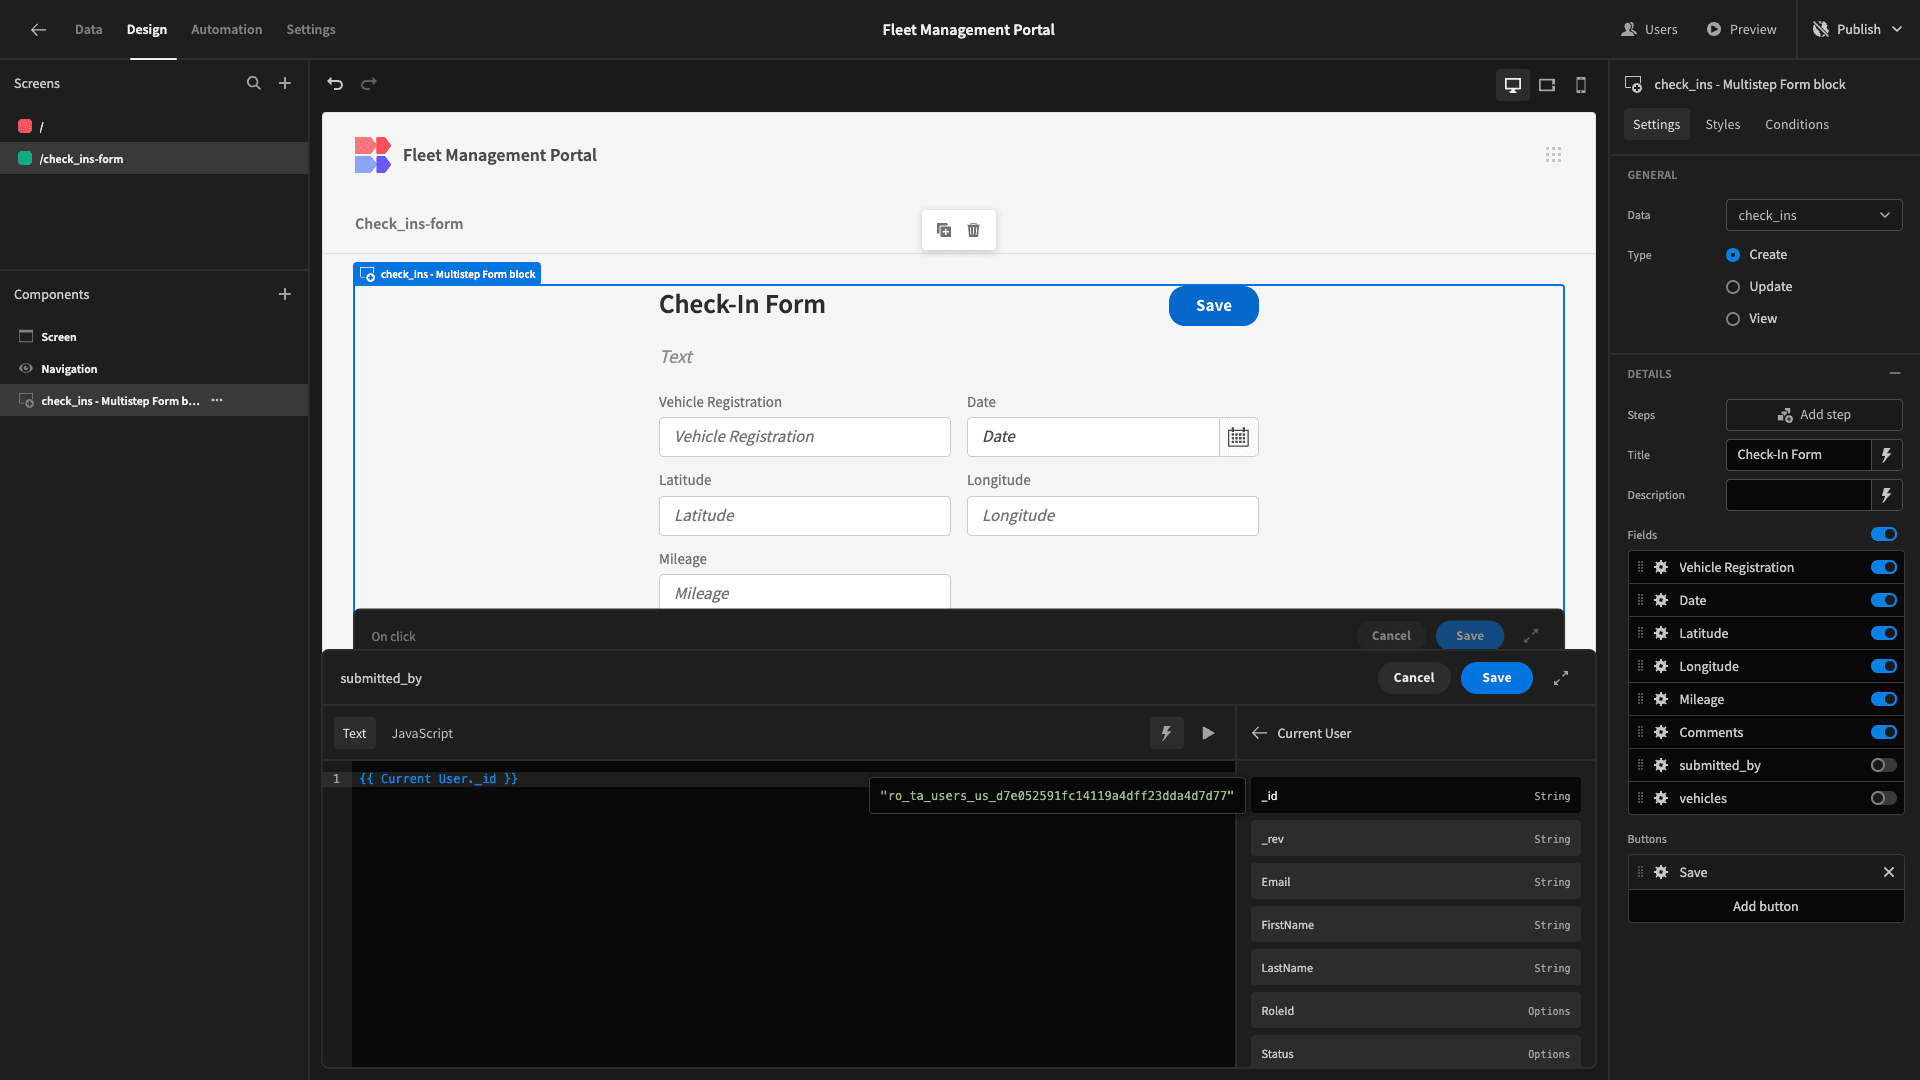Switch to Text binding mode
The width and height of the screenshot is (1920, 1080).
[x=355, y=733]
